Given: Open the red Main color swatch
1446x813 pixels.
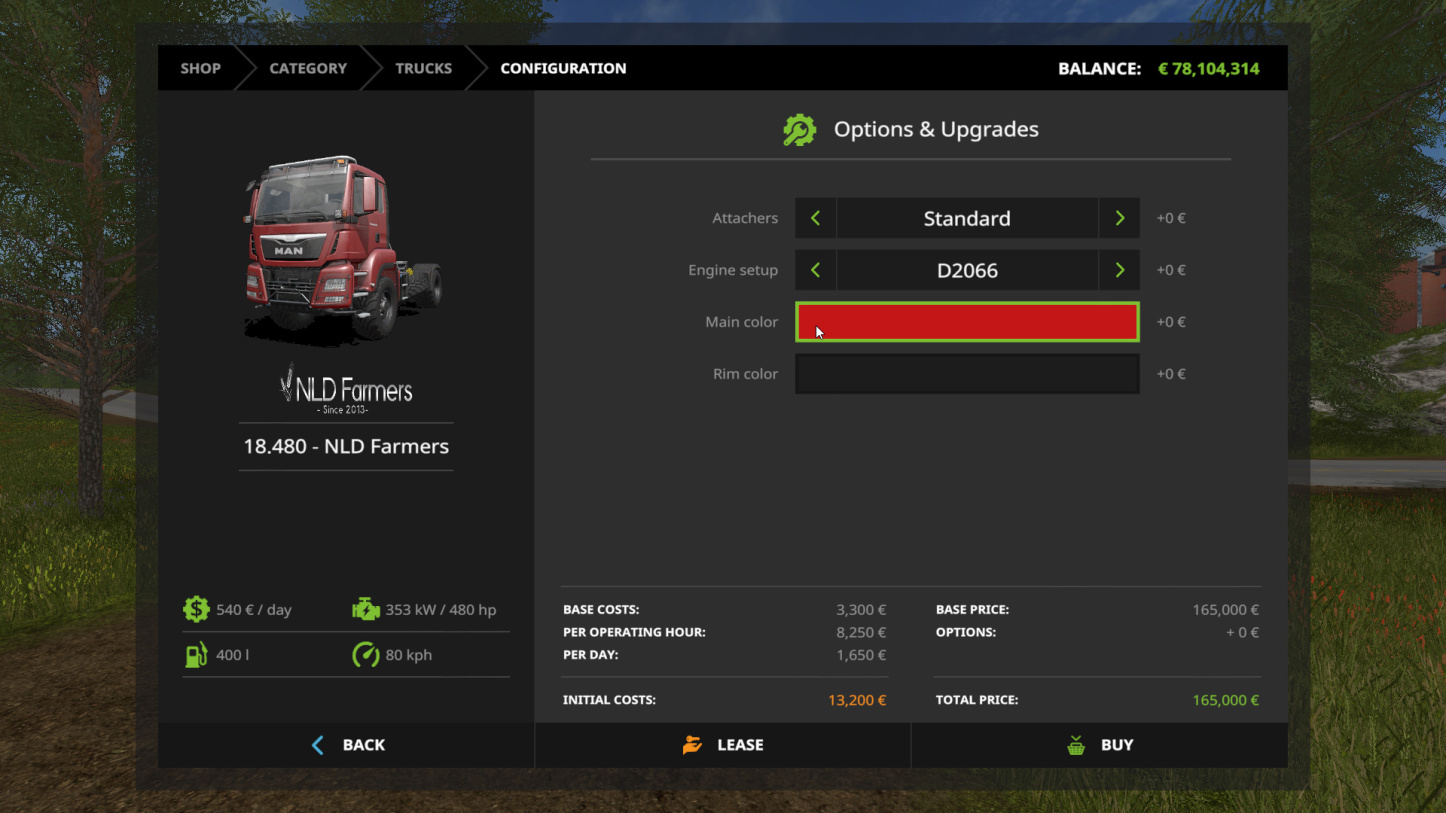Looking at the screenshot, I should (967, 322).
